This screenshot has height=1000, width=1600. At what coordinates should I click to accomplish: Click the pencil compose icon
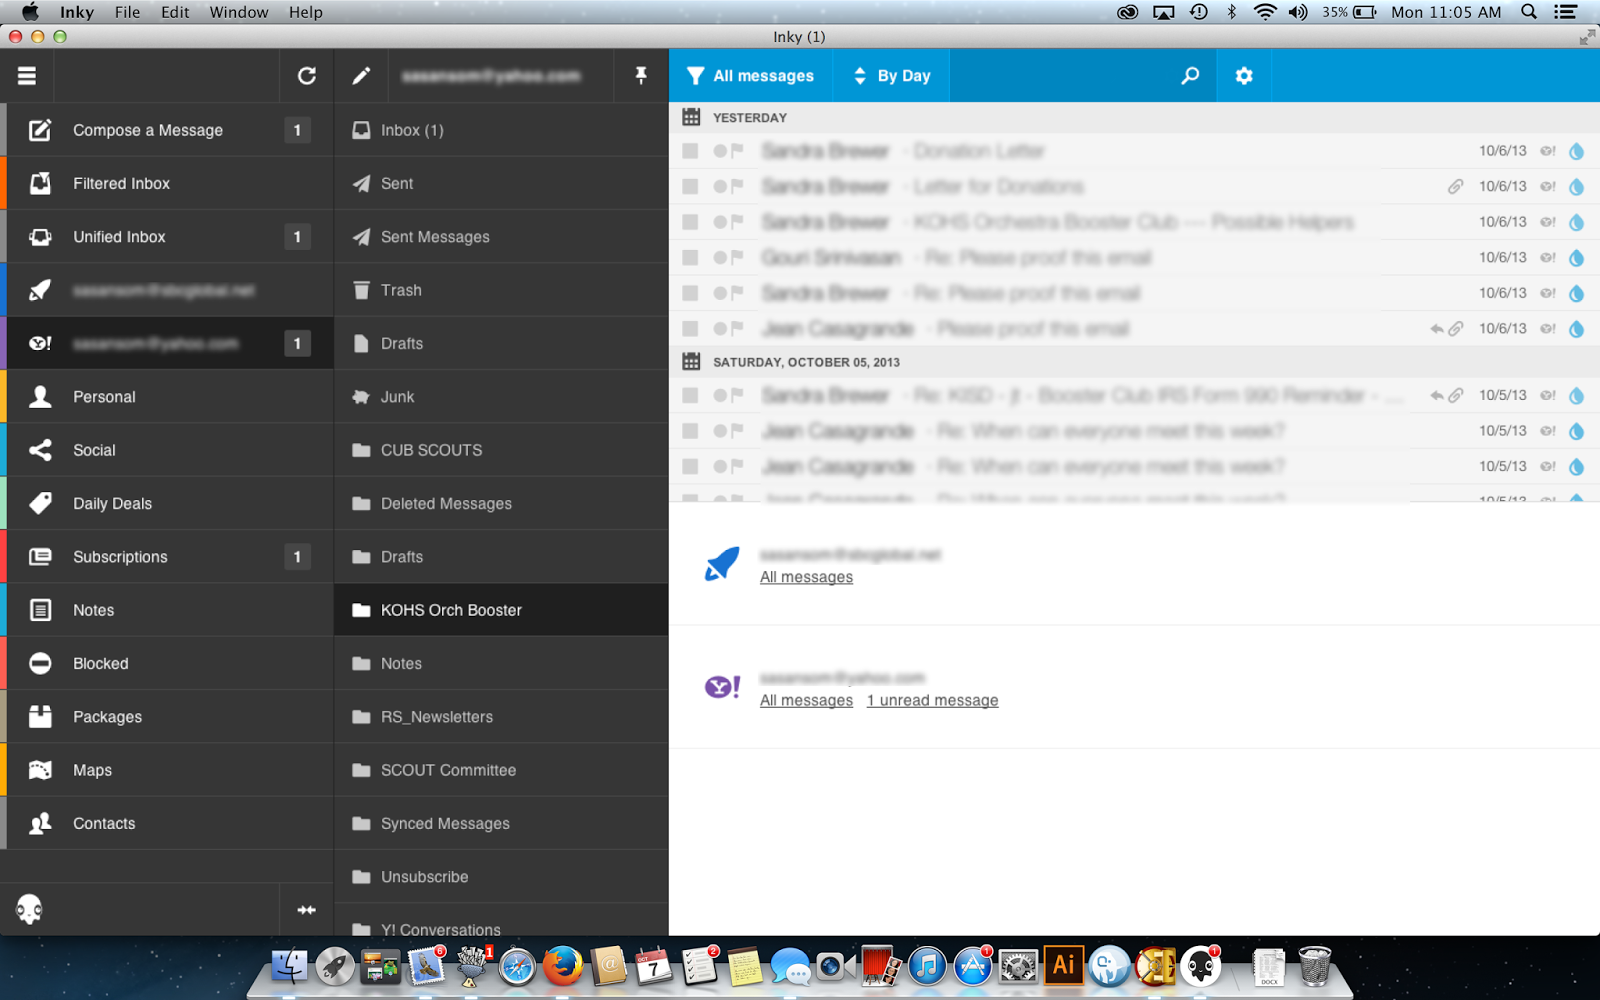tap(361, 76)
